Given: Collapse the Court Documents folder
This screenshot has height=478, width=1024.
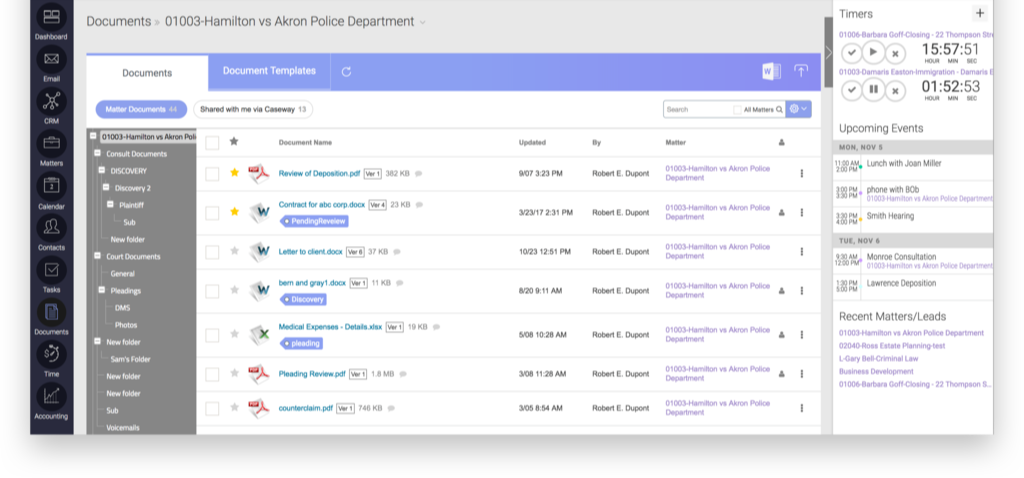Looking at the screenshot, I should coord(97,256).
